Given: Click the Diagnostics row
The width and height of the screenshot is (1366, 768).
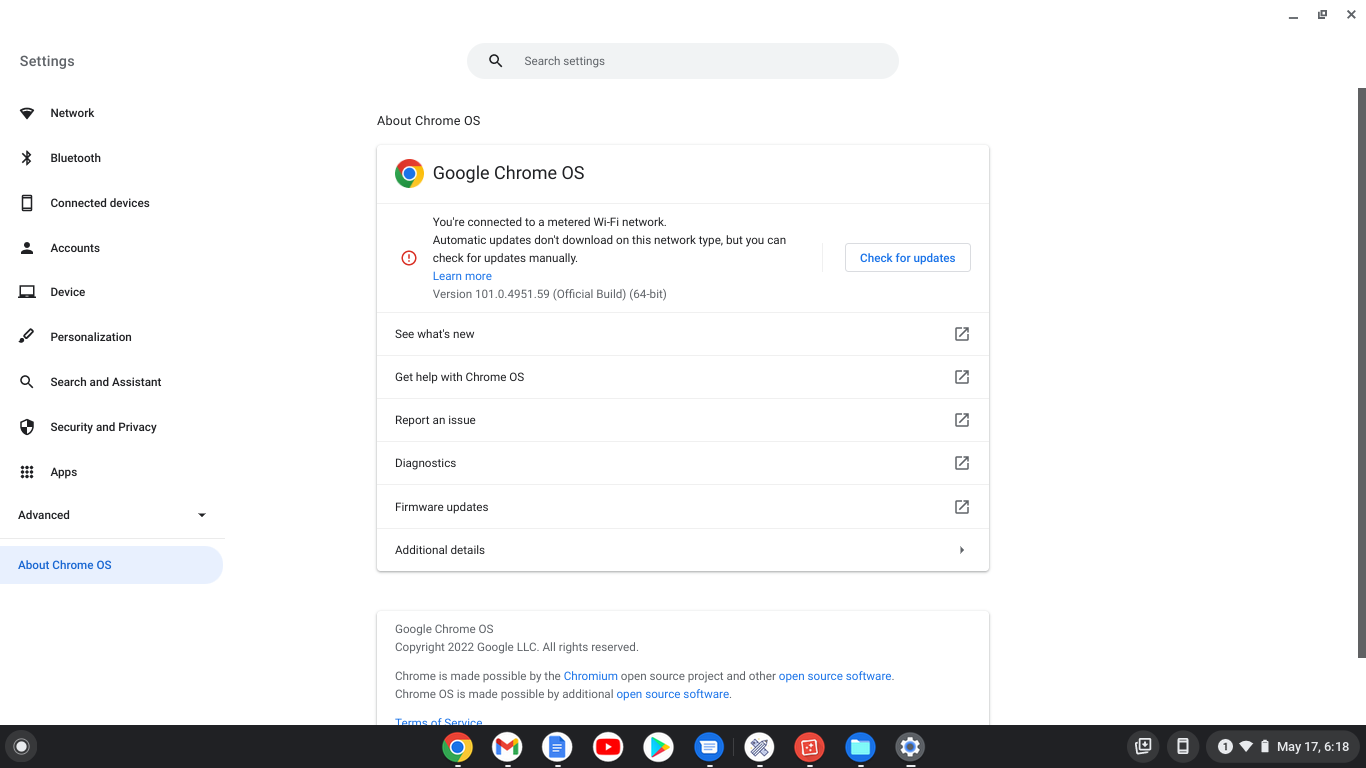Looking at the screenshot, I should pyautogui.click(x=683, y=463).
